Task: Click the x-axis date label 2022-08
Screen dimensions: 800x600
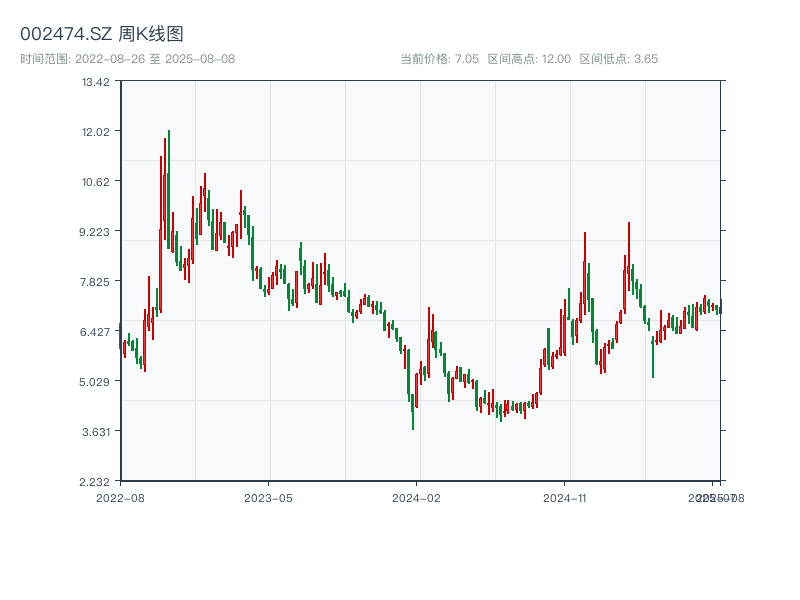Action: pos(120,498)
